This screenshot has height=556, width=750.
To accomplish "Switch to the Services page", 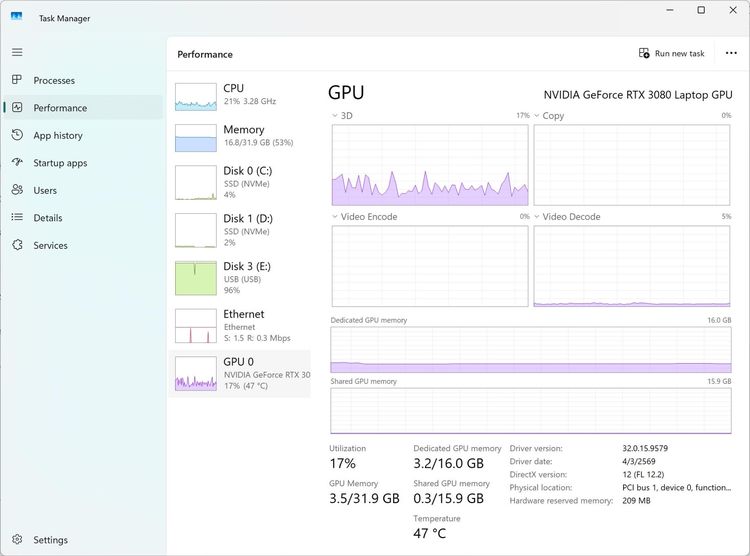I will [50, 245].
